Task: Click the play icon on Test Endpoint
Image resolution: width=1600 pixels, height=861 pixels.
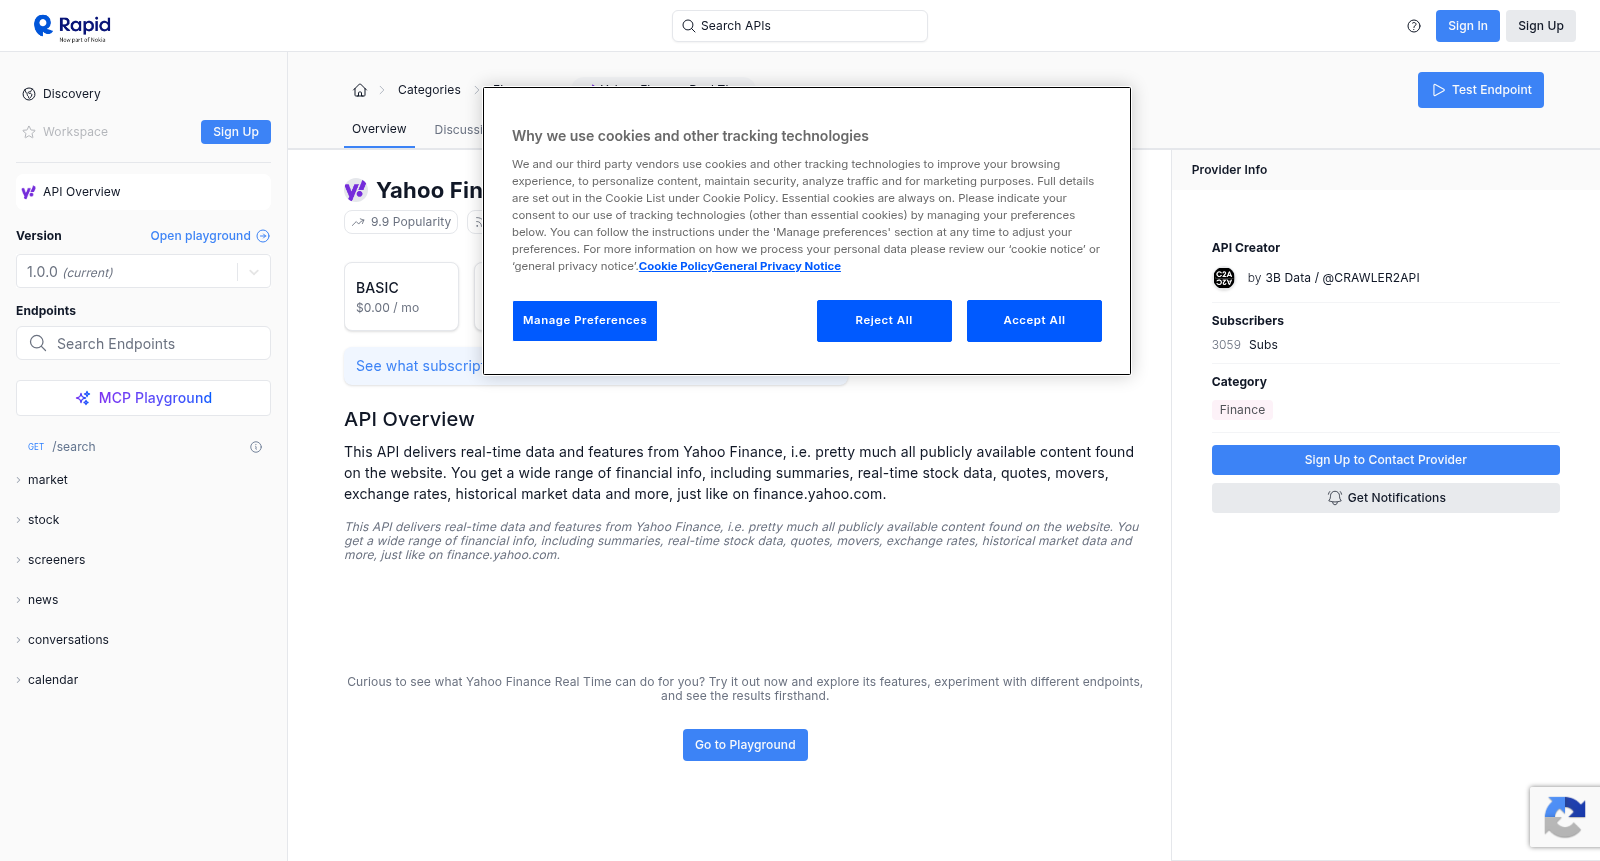Action: 1439,90
